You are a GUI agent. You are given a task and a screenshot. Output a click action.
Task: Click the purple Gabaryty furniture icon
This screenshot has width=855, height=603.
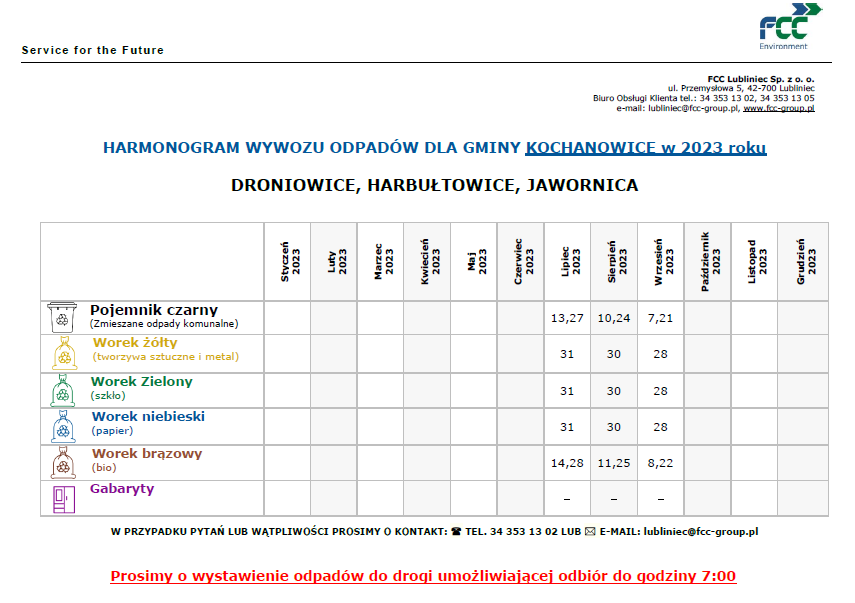point(63,497)
